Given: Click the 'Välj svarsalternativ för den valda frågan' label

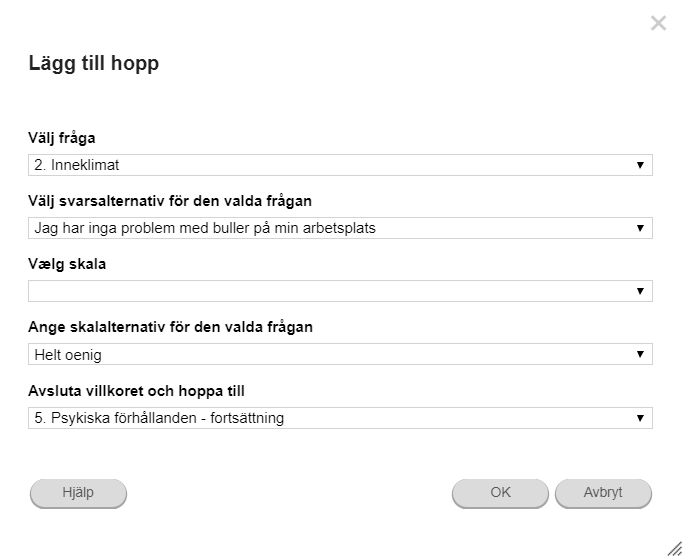Looking at the screenshot, I should [x=170, y=201].
